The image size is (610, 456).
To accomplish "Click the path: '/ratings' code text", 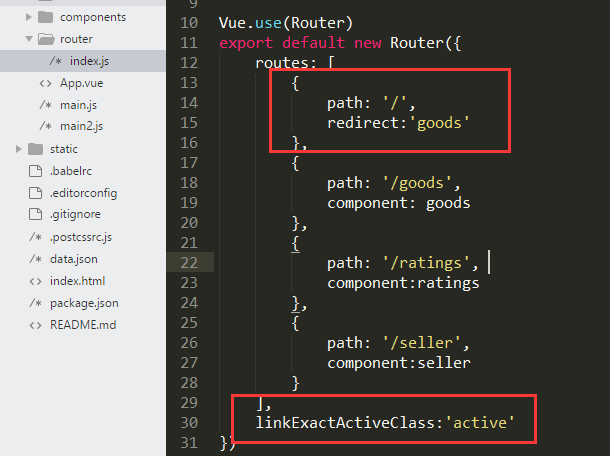I will (x=403, y=263).
